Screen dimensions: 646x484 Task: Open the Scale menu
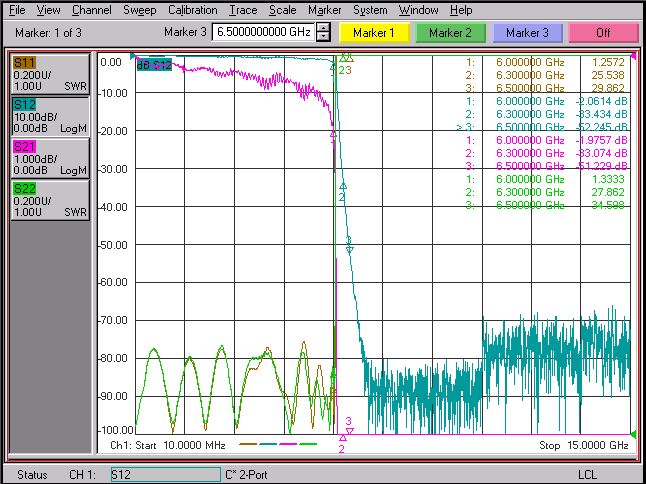[x=283, y=10]
